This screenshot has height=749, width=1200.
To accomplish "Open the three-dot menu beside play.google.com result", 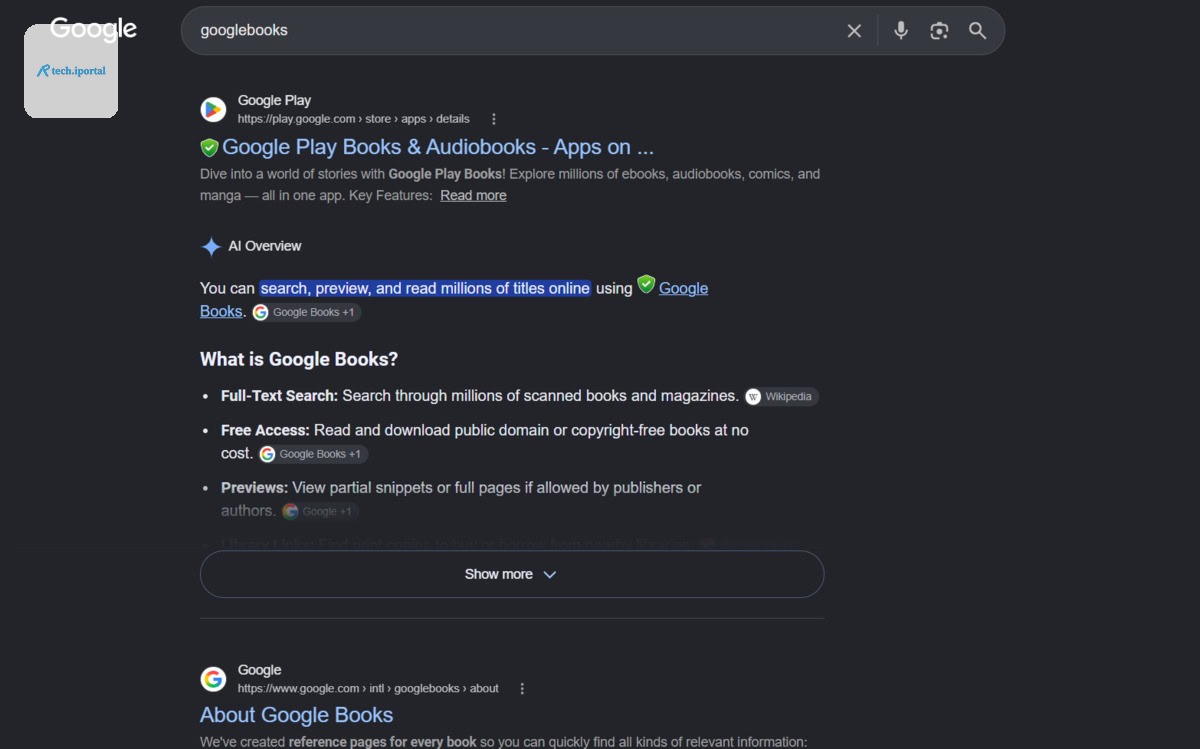I will (494, 119).
